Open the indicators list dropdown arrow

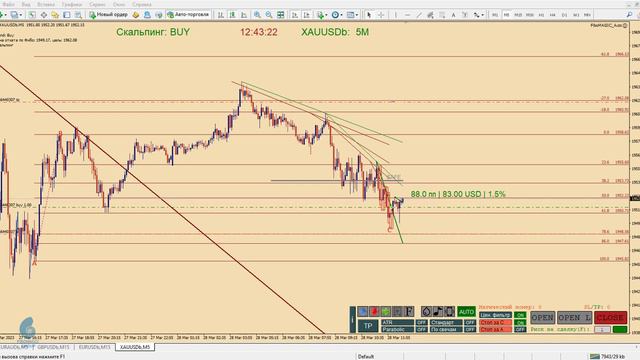326,15
